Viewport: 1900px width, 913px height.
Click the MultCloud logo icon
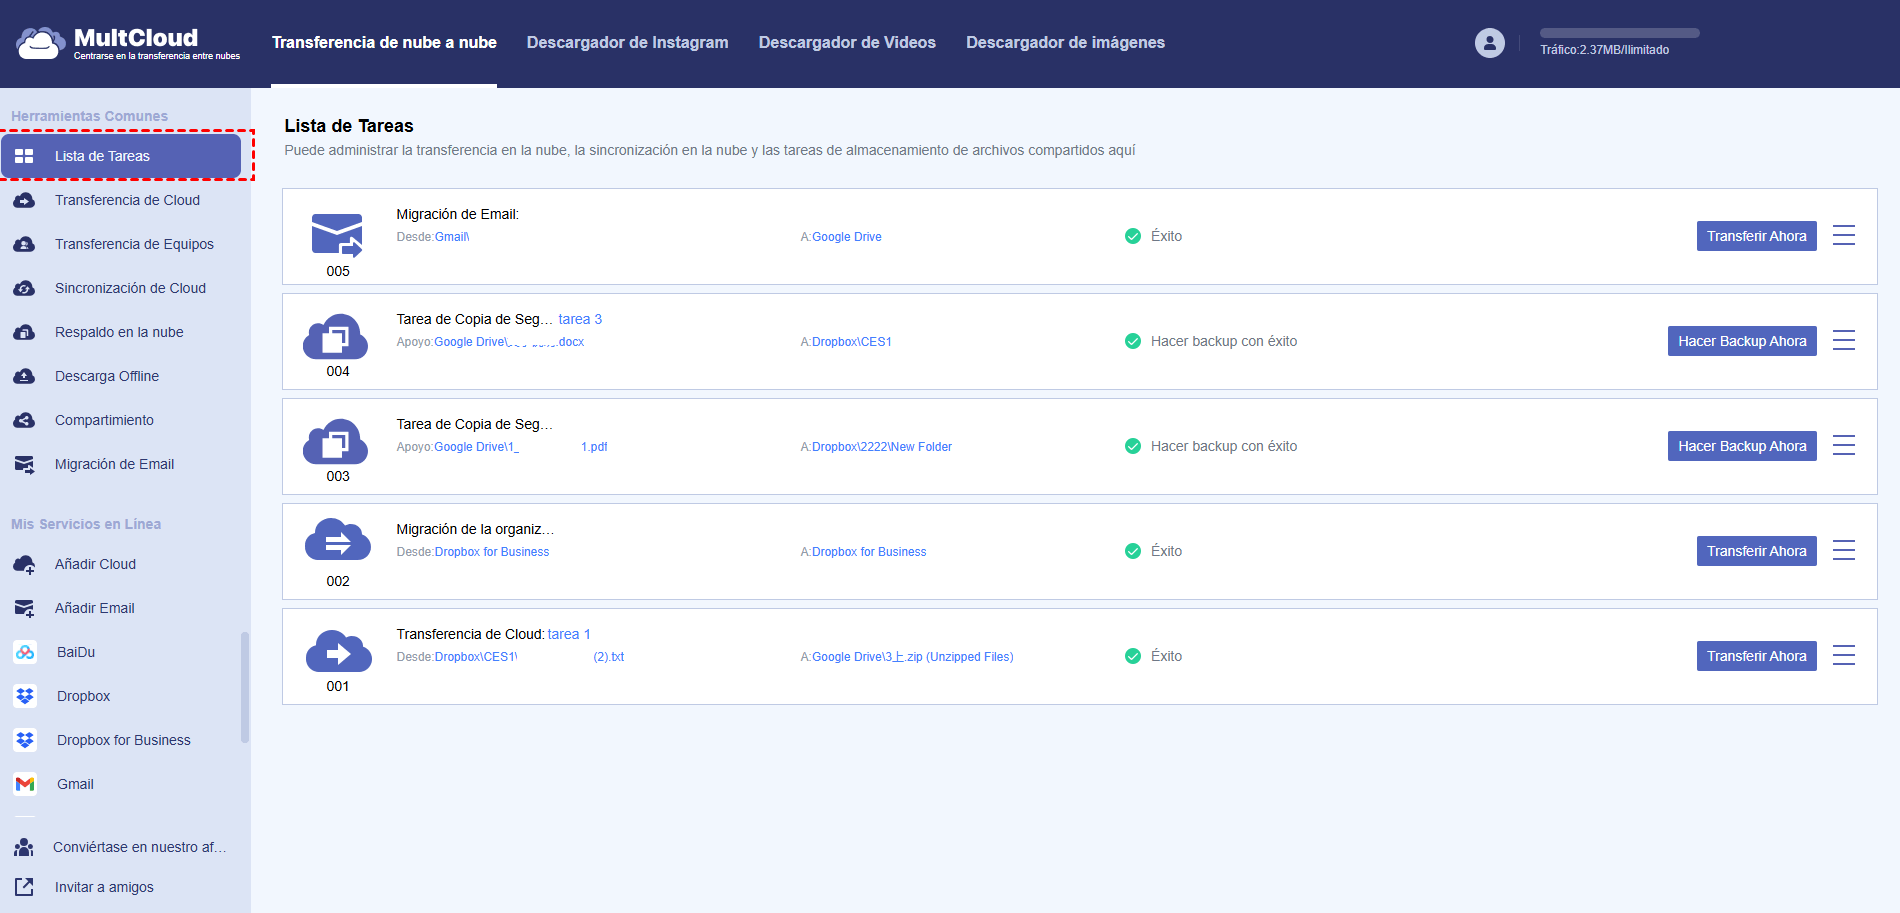tap(40, 43)
